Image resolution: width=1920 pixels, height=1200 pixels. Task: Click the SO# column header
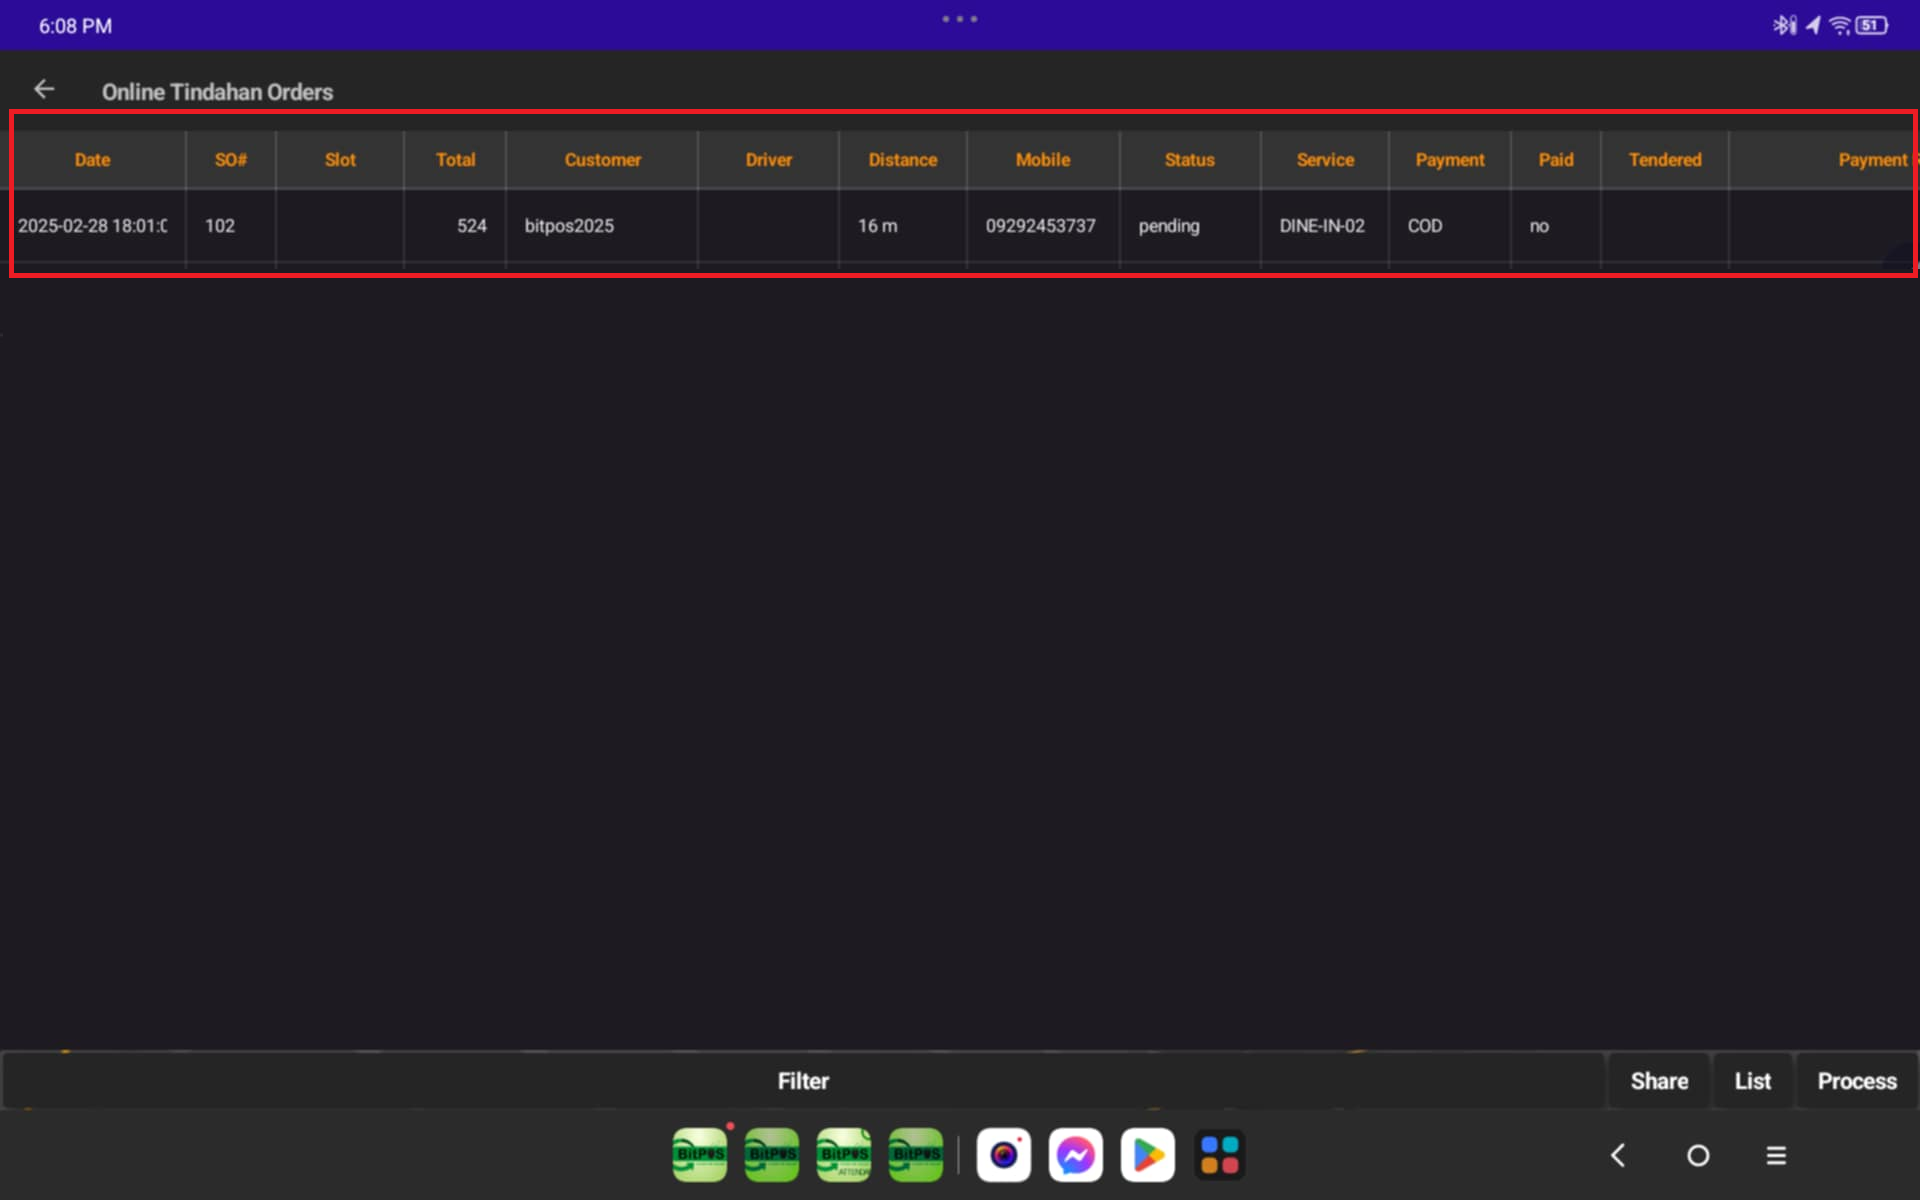coord(231,160)
